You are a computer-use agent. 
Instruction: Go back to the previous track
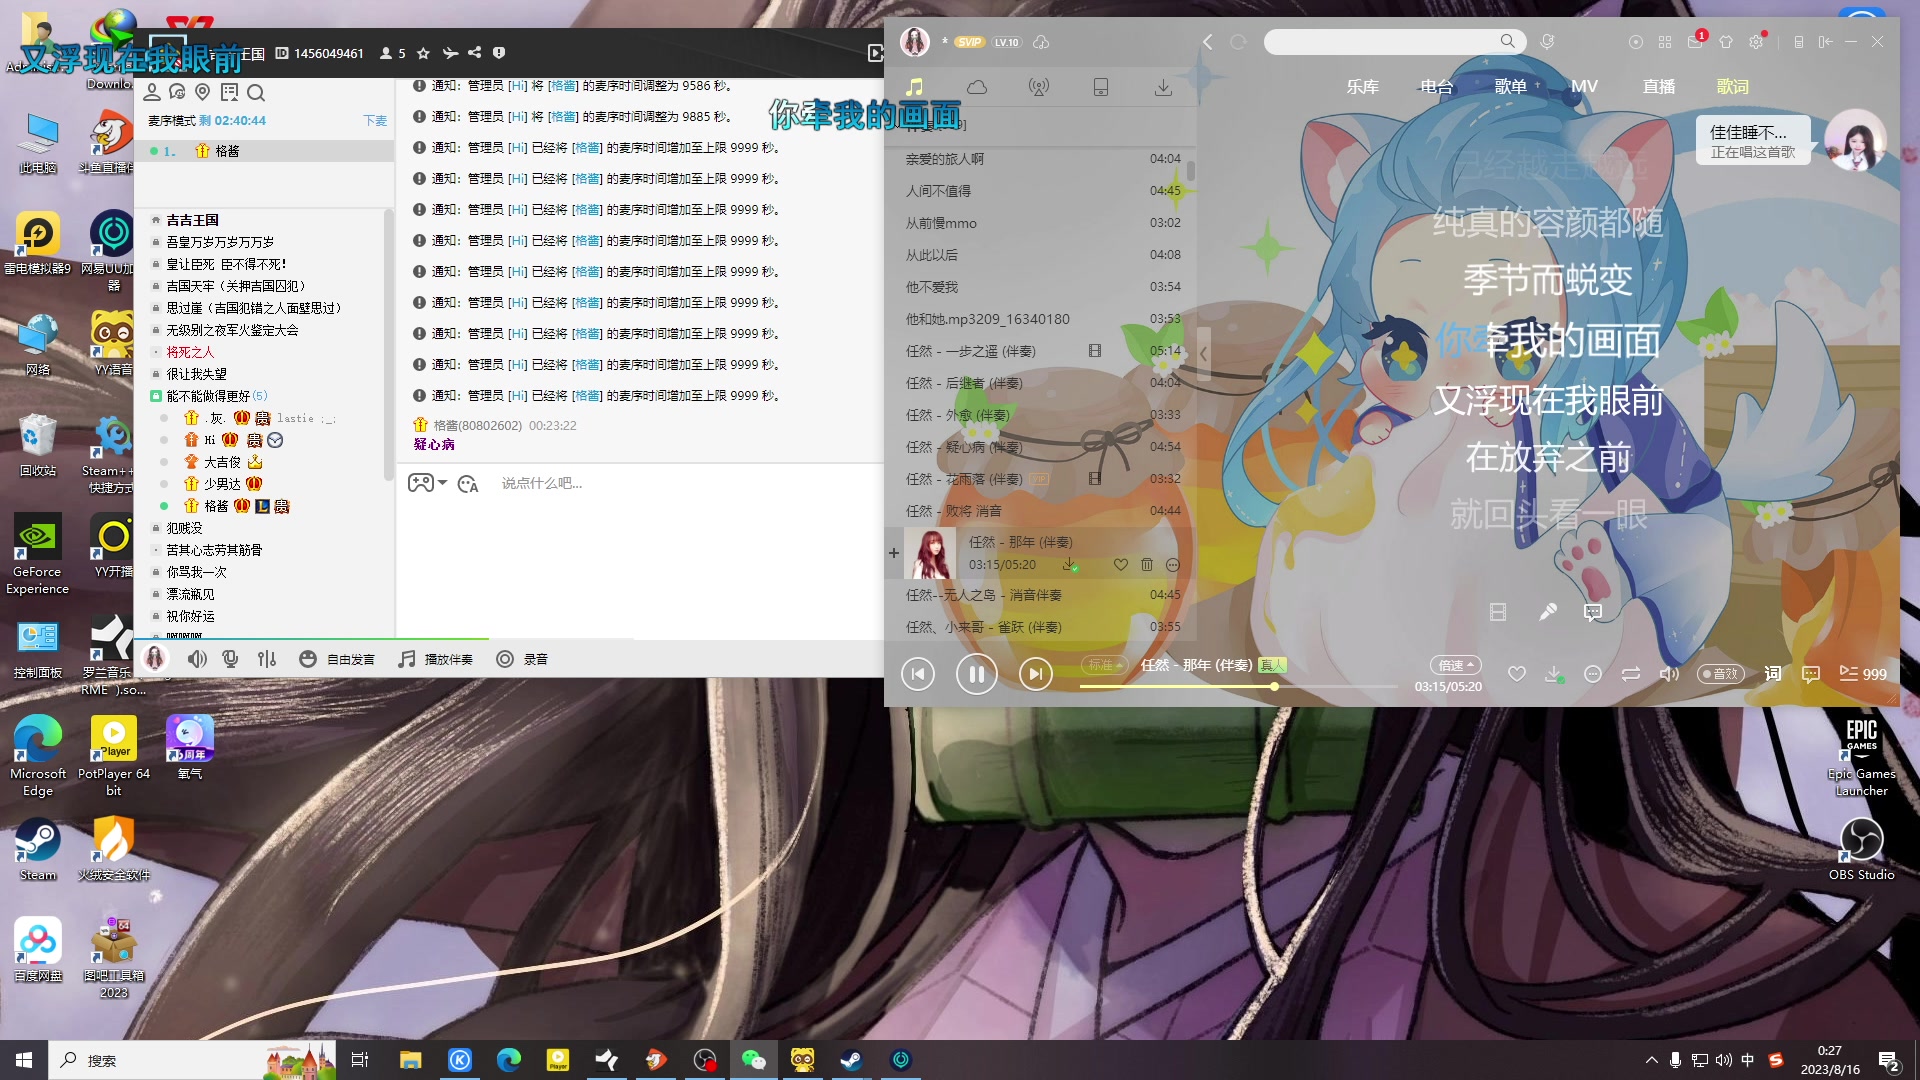pyautogui.click(x=917, y=674)
